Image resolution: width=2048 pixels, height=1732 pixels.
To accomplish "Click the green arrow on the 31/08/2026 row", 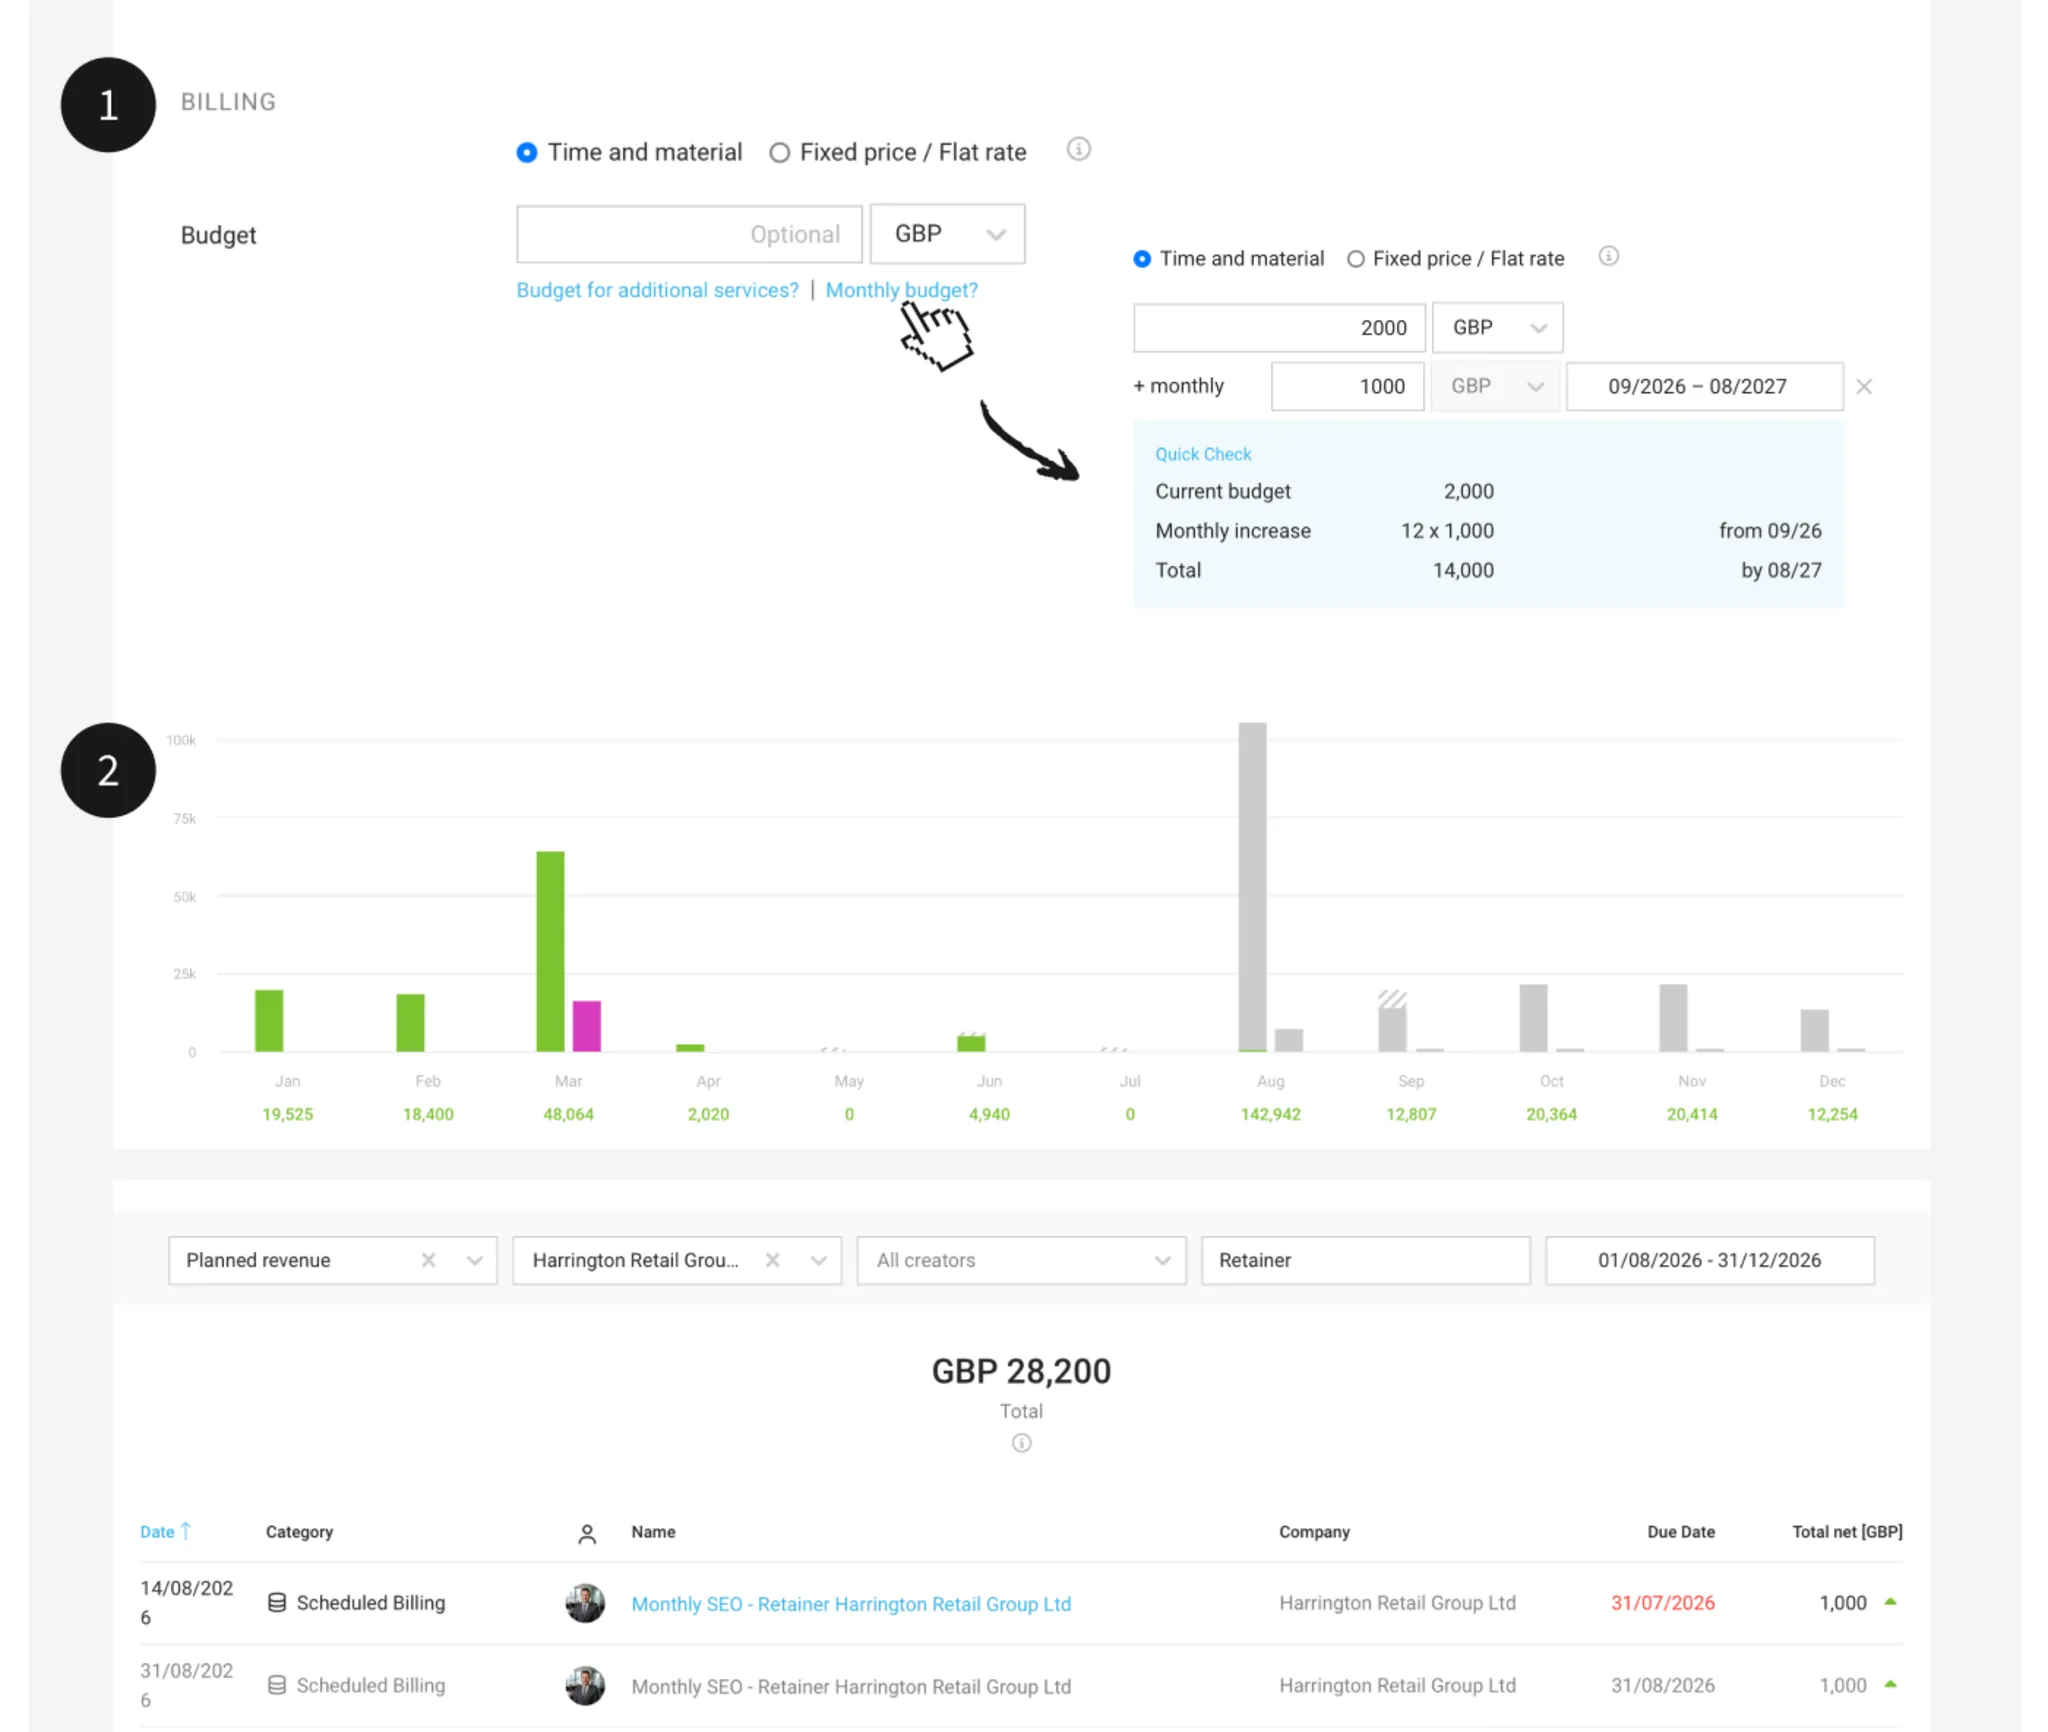I will click(x=1890, y=1684).
